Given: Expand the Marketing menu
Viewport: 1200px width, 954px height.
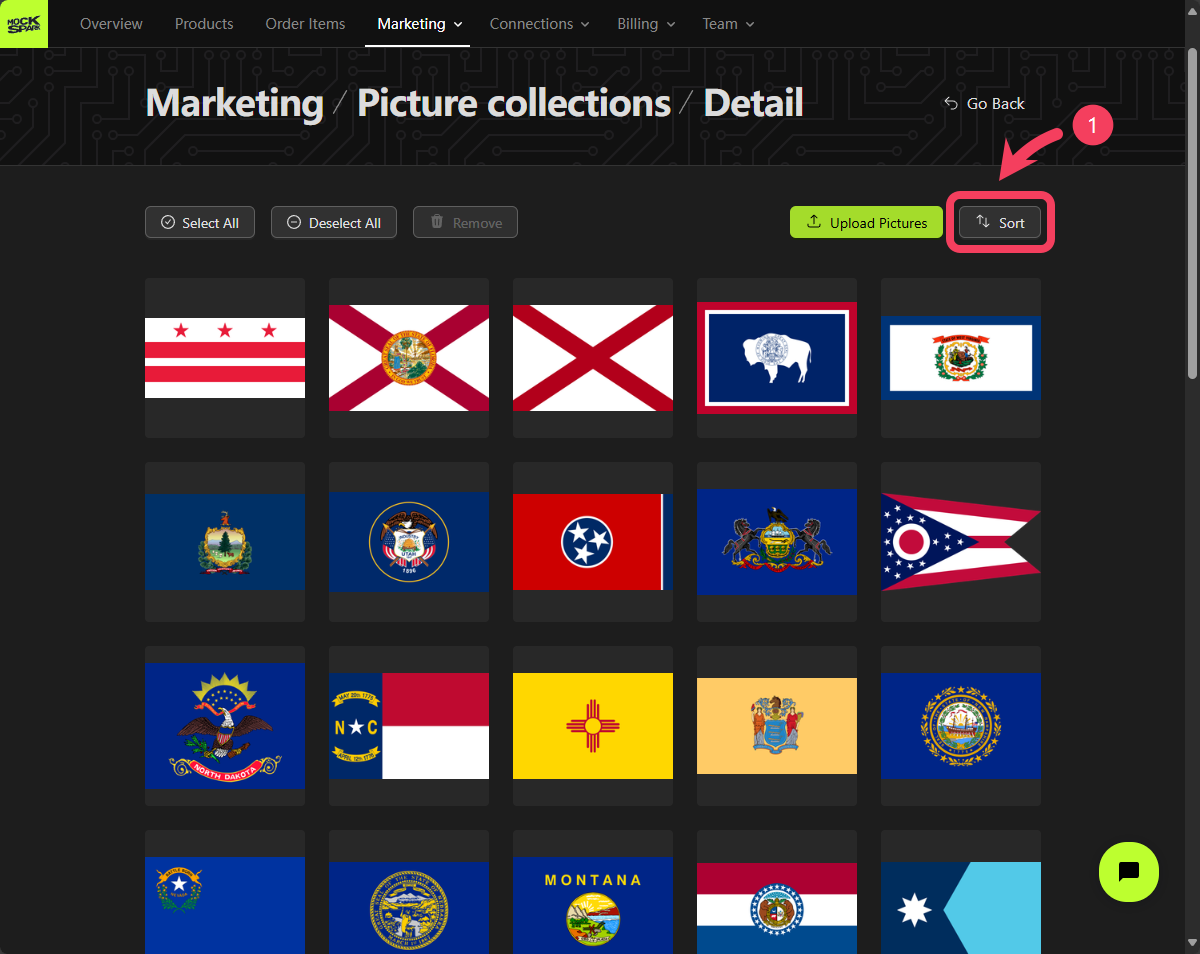Looking at the screenshot, I should tap(420, 23).
